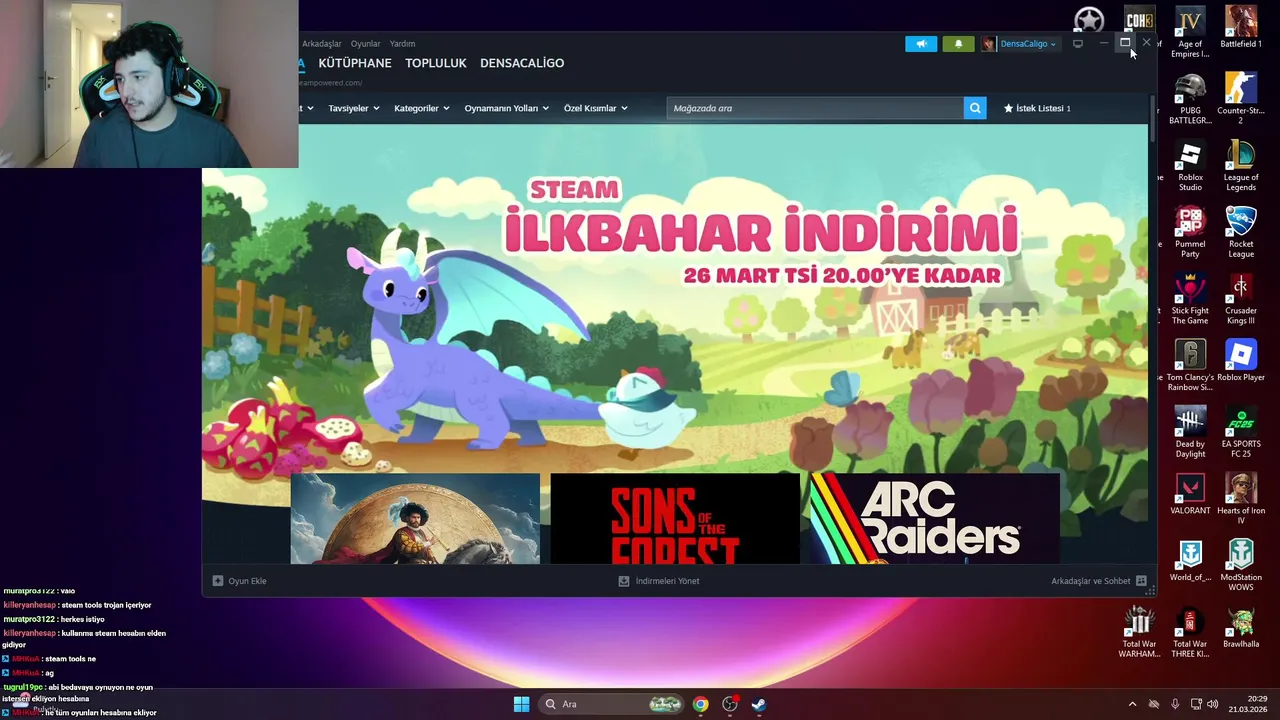The image size is (1280, 720).
Task: Open clock and date in taskbar
Action: point(1248,704)
